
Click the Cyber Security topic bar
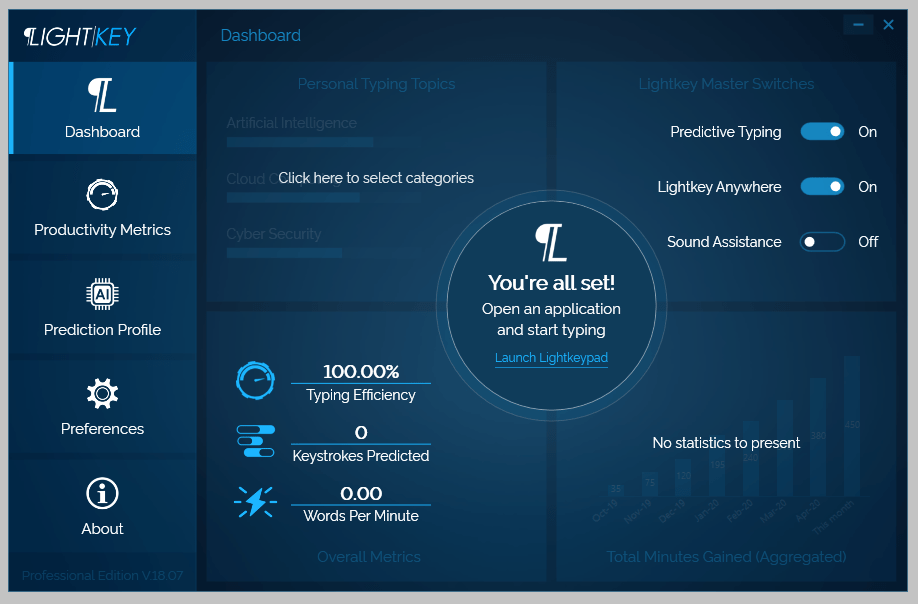click(x=284, y=253)
